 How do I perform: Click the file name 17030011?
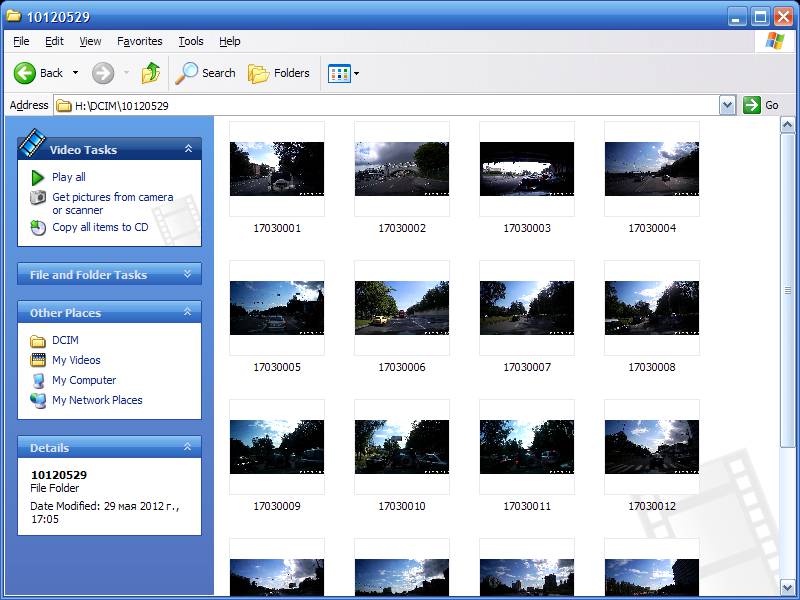(x=527, y=506)
